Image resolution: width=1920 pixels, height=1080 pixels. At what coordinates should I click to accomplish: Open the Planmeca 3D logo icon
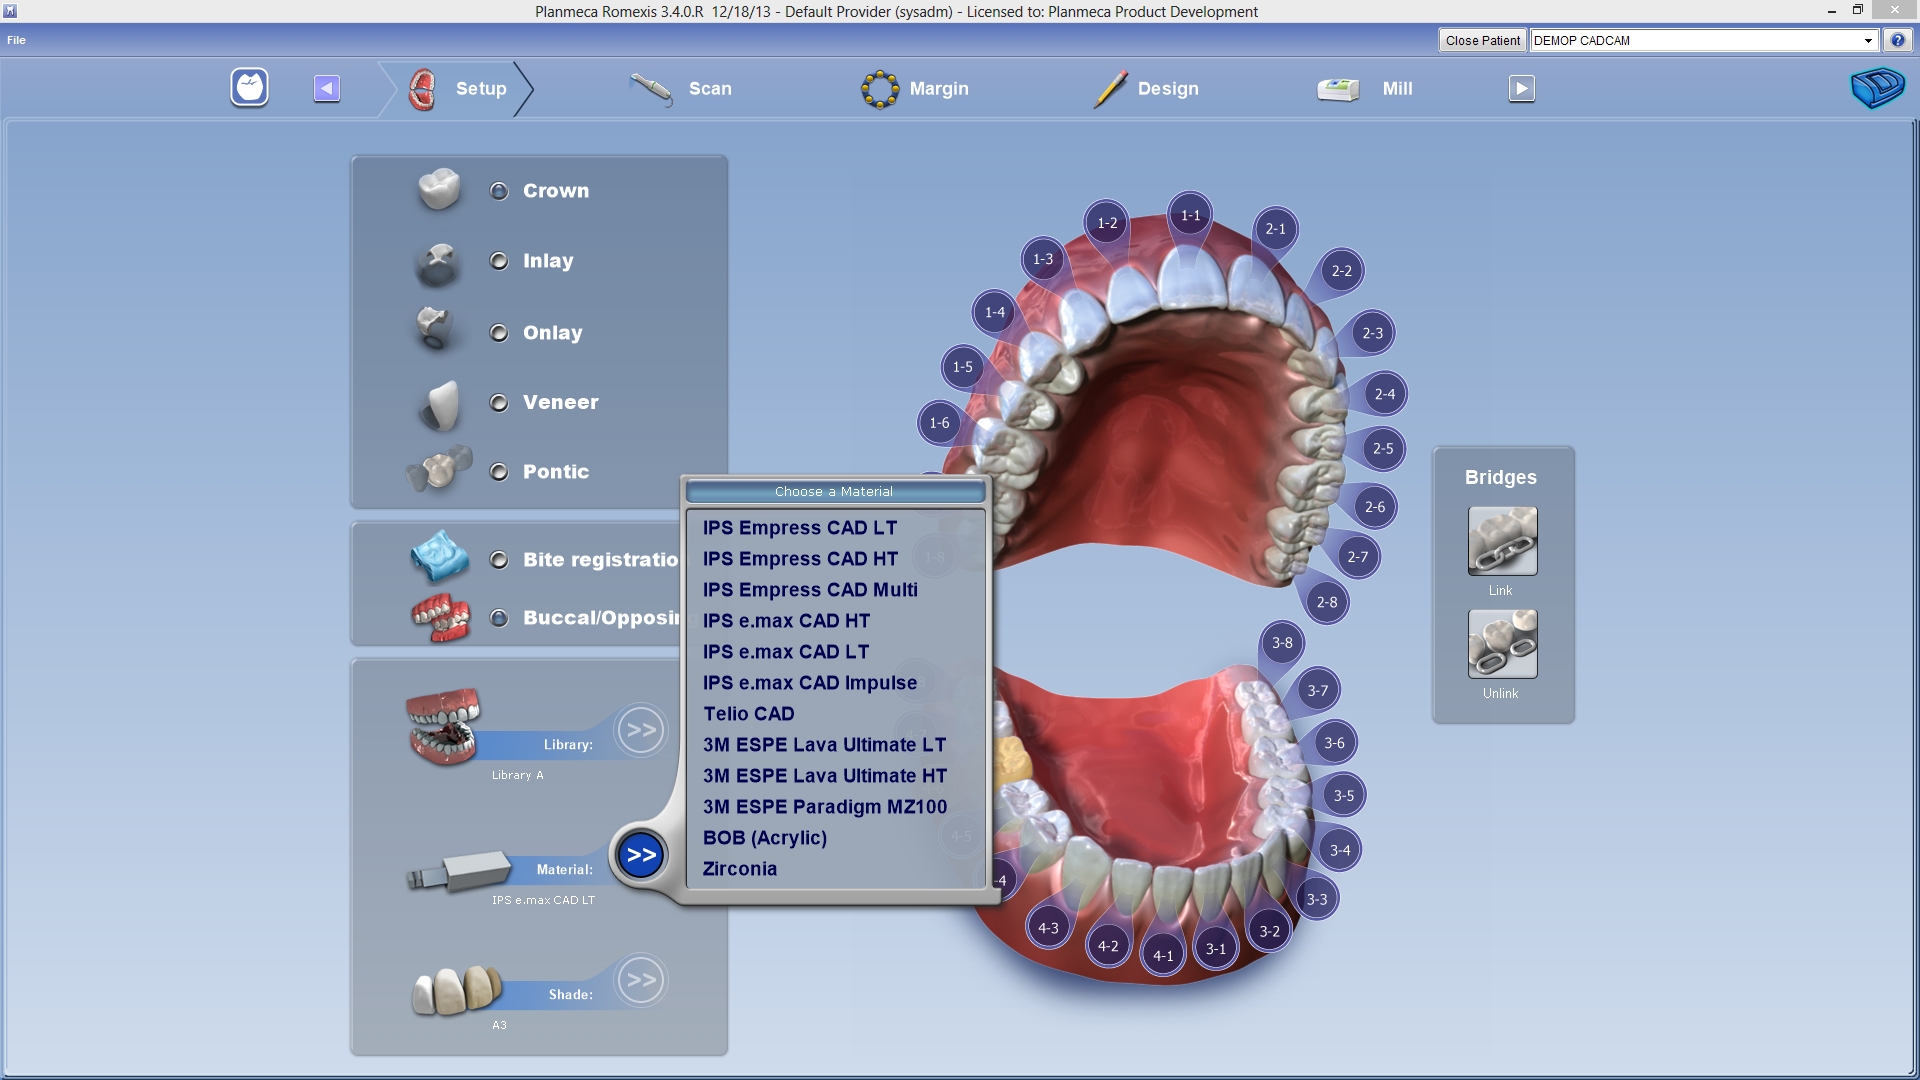1877,88
